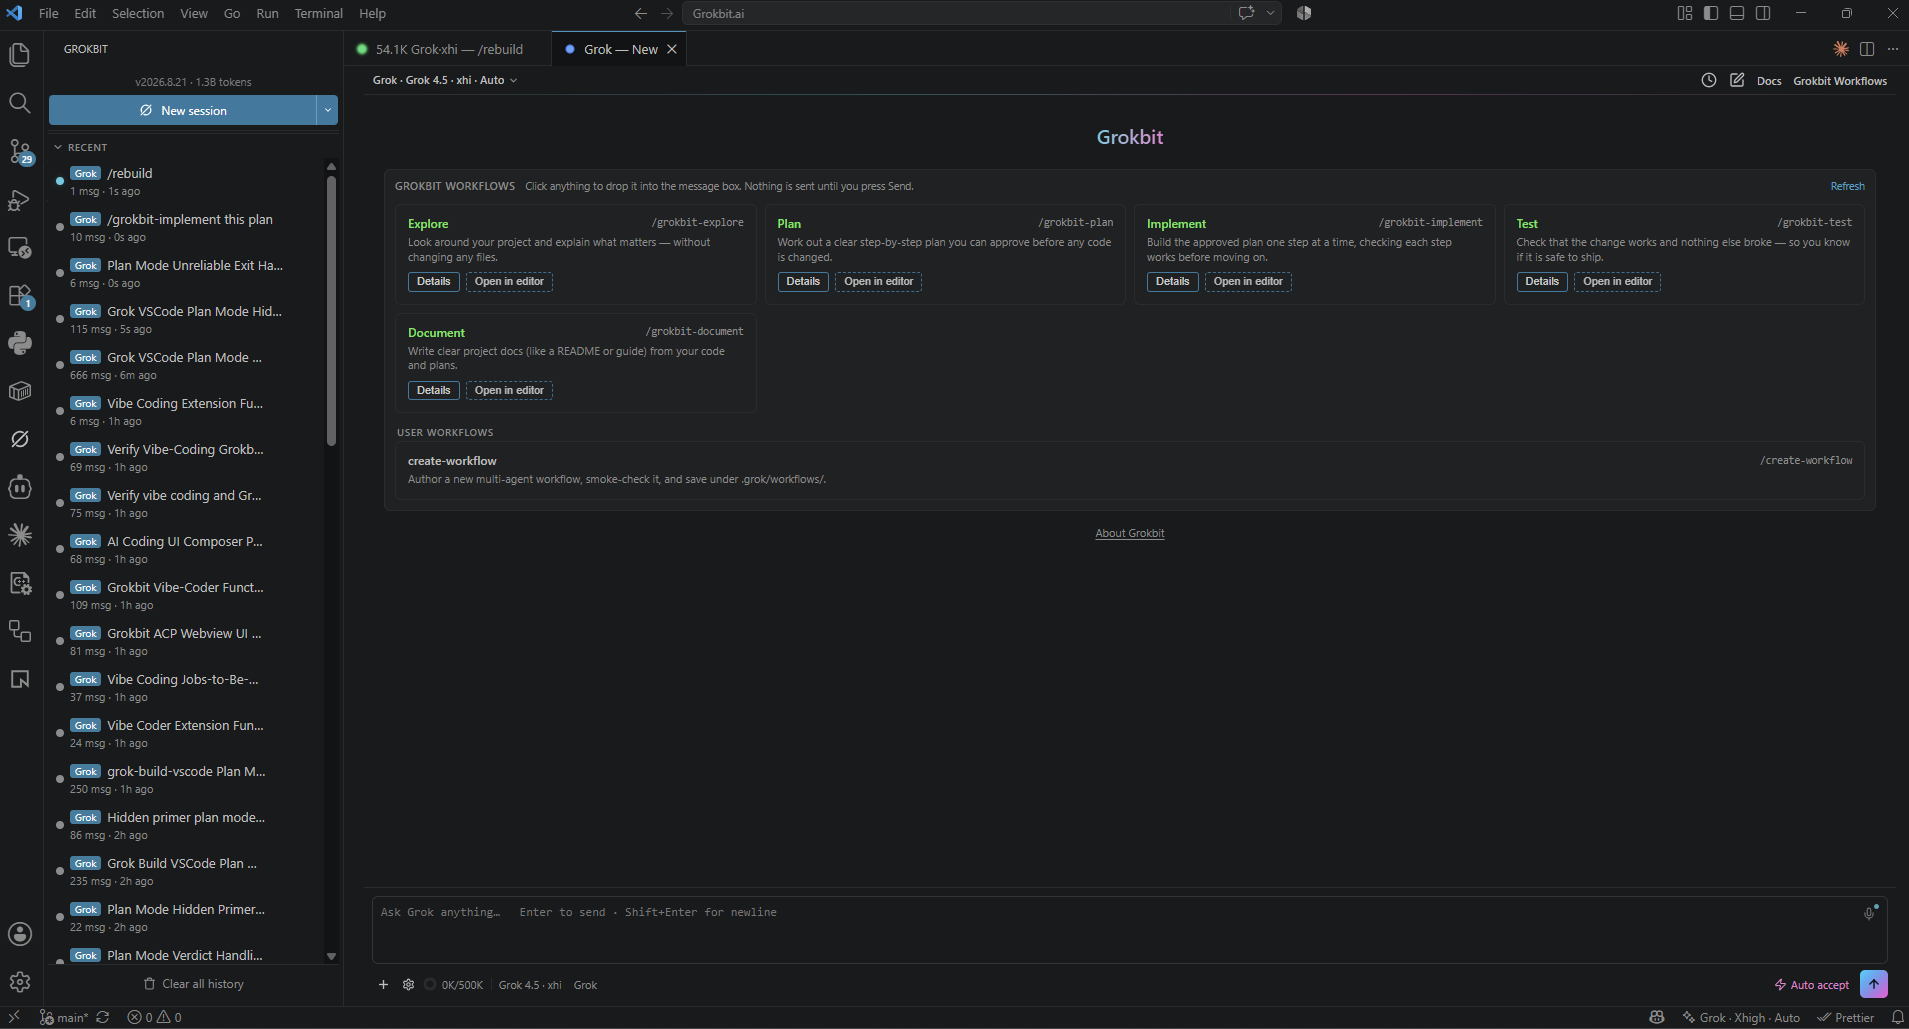Toggle Primary Side Bar visibility
This screenshot has height=1029, width=1909.
(1711, 13)
